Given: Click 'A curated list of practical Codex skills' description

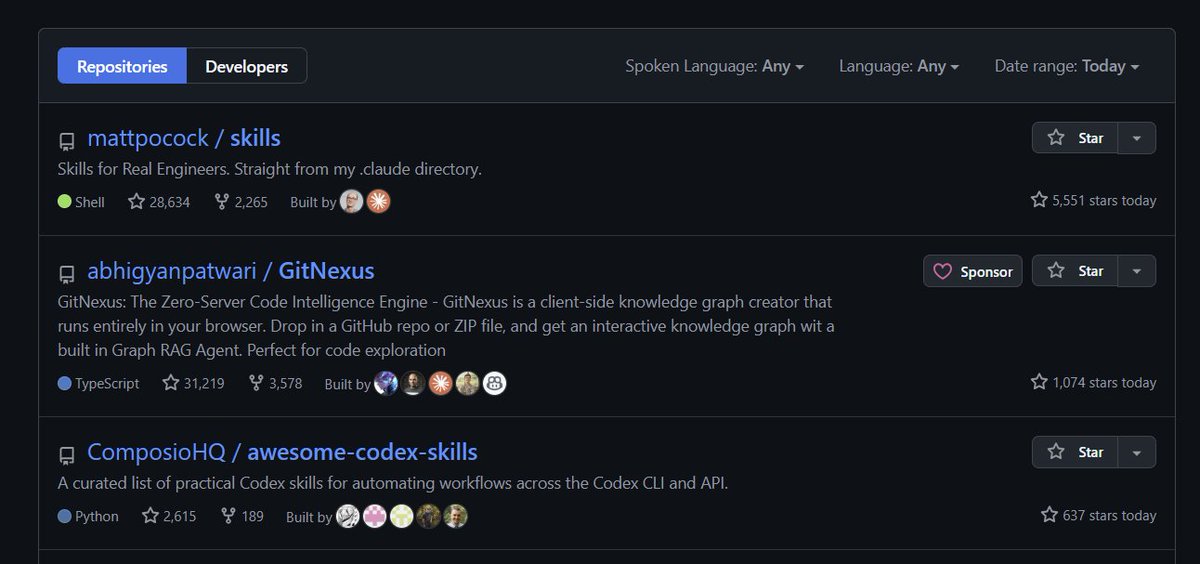Looking at the screenshot, I should click(393, 483).
